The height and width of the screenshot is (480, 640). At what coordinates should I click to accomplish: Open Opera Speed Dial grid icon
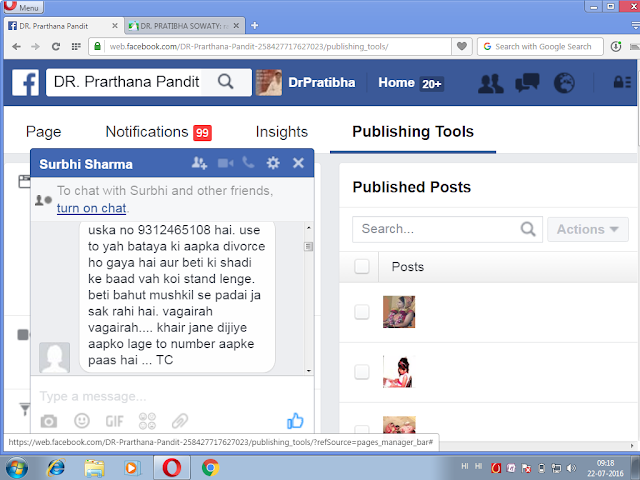click(76, 47)
